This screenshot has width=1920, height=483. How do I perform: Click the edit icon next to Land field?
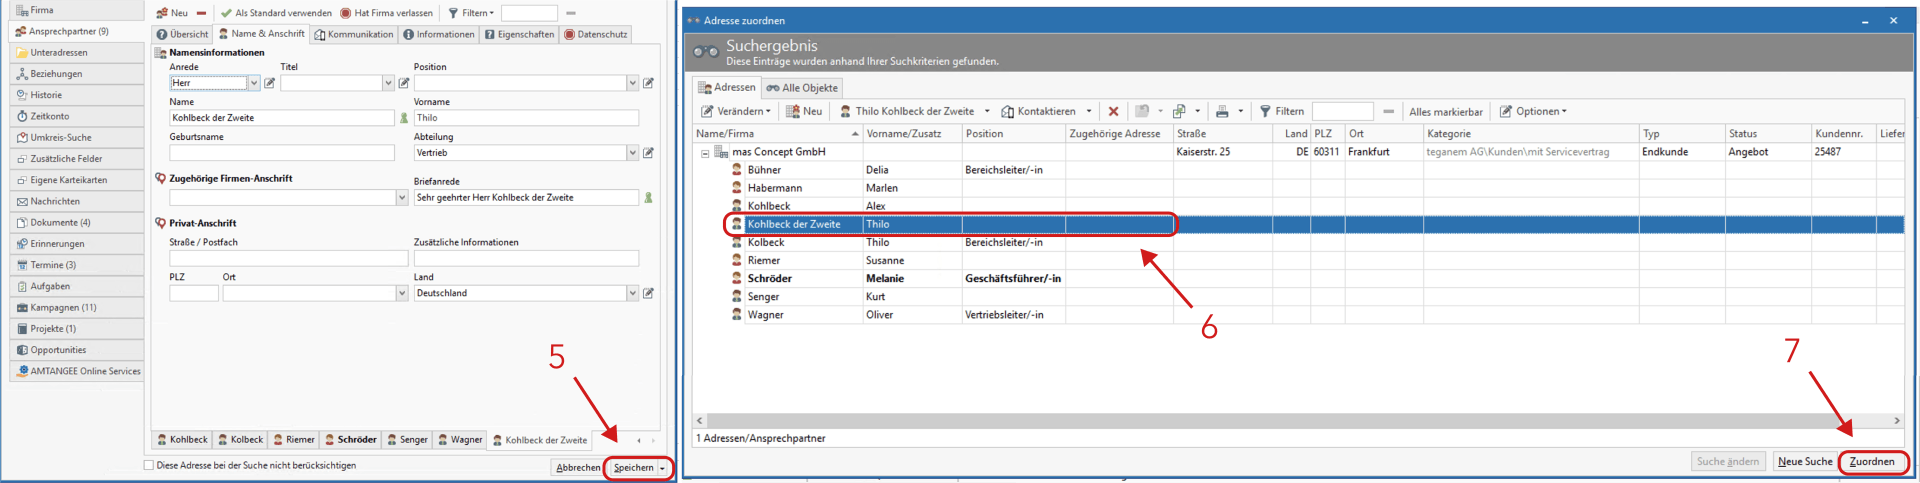648,293
